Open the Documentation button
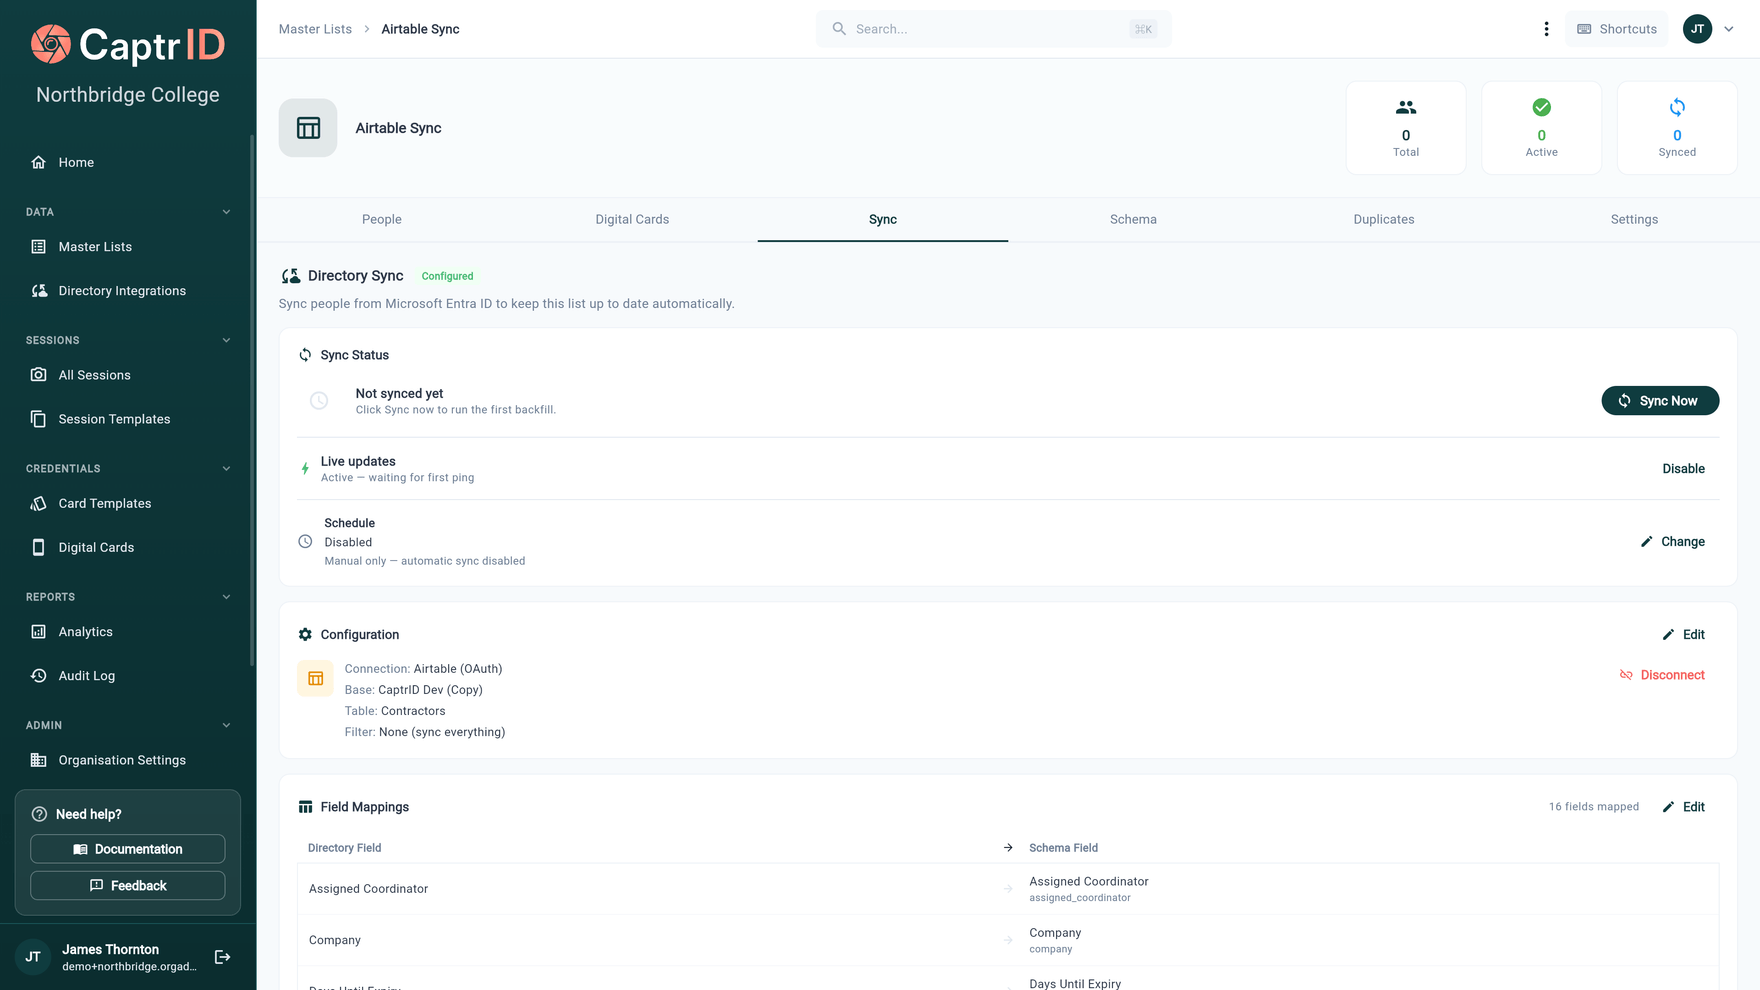This screenshot has width=1760, height=990. [128, 849]
